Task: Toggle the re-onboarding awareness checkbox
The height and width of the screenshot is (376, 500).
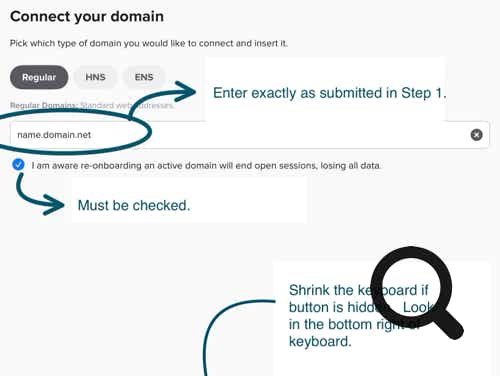Action: click(18, 165)
